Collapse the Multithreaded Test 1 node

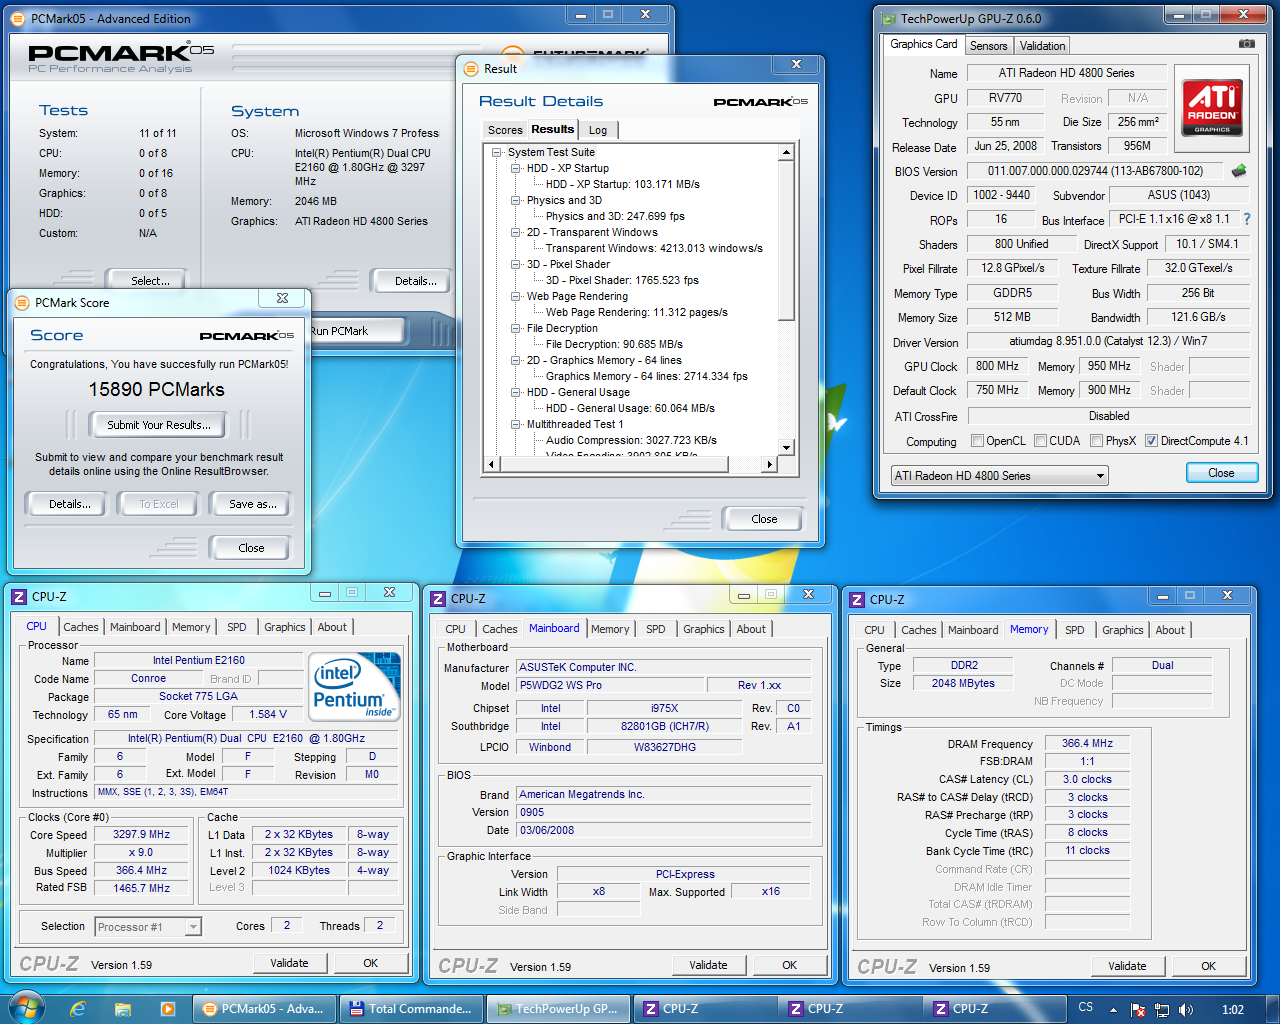click(x=516, y=424)
